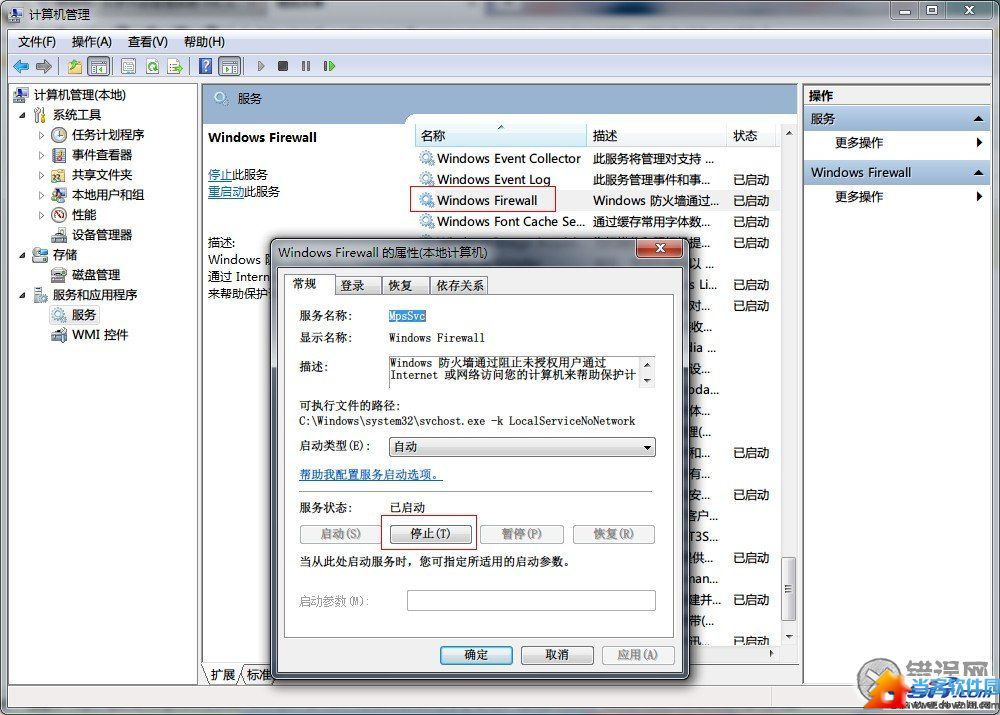Click the blue Help question mark icon
This screenshot has width=1000, height=715.
tap(205, 66)
